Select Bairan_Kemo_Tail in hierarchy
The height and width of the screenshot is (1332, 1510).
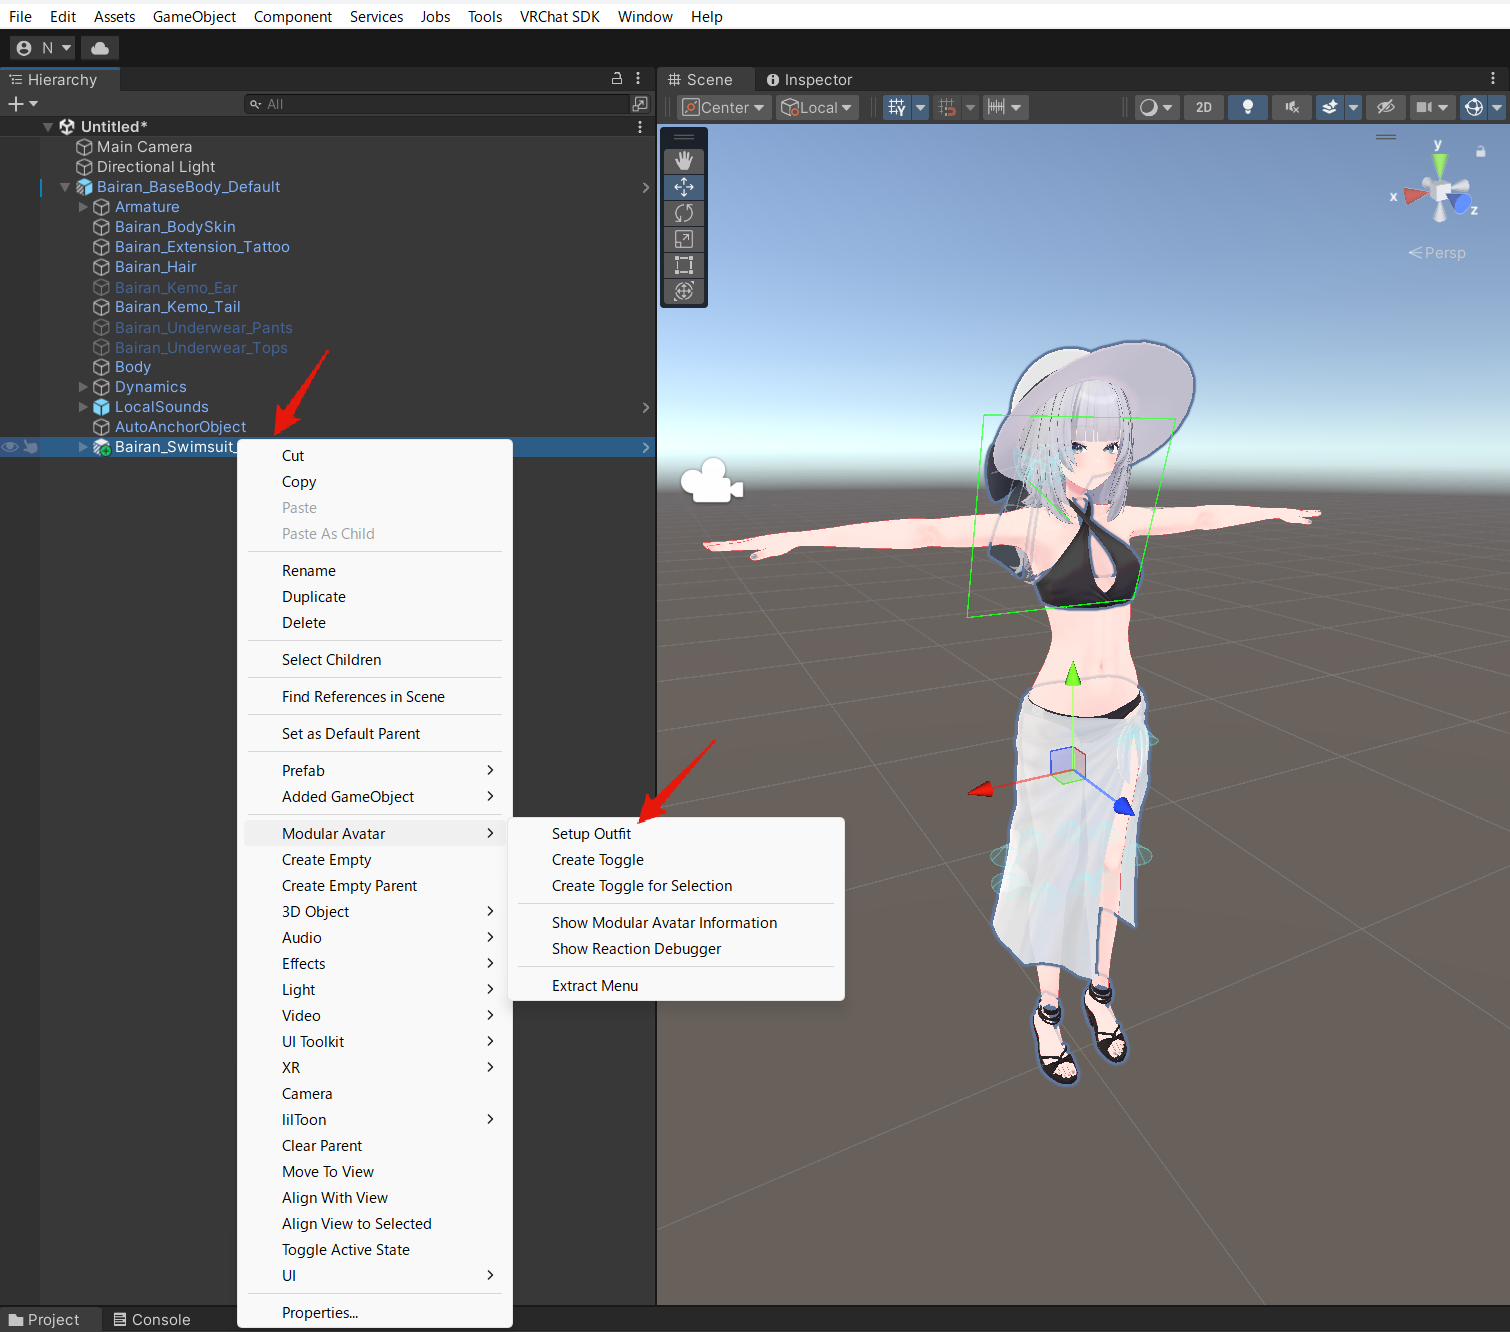tap(177, 307)
